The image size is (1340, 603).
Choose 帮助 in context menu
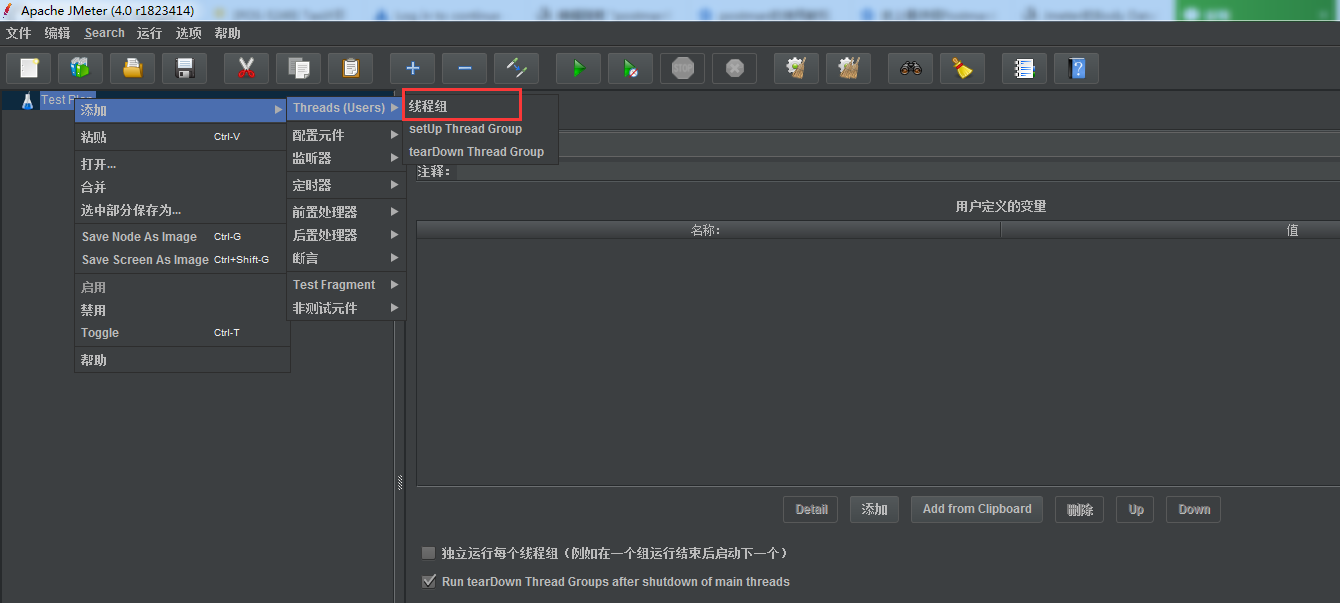(182, 360)
